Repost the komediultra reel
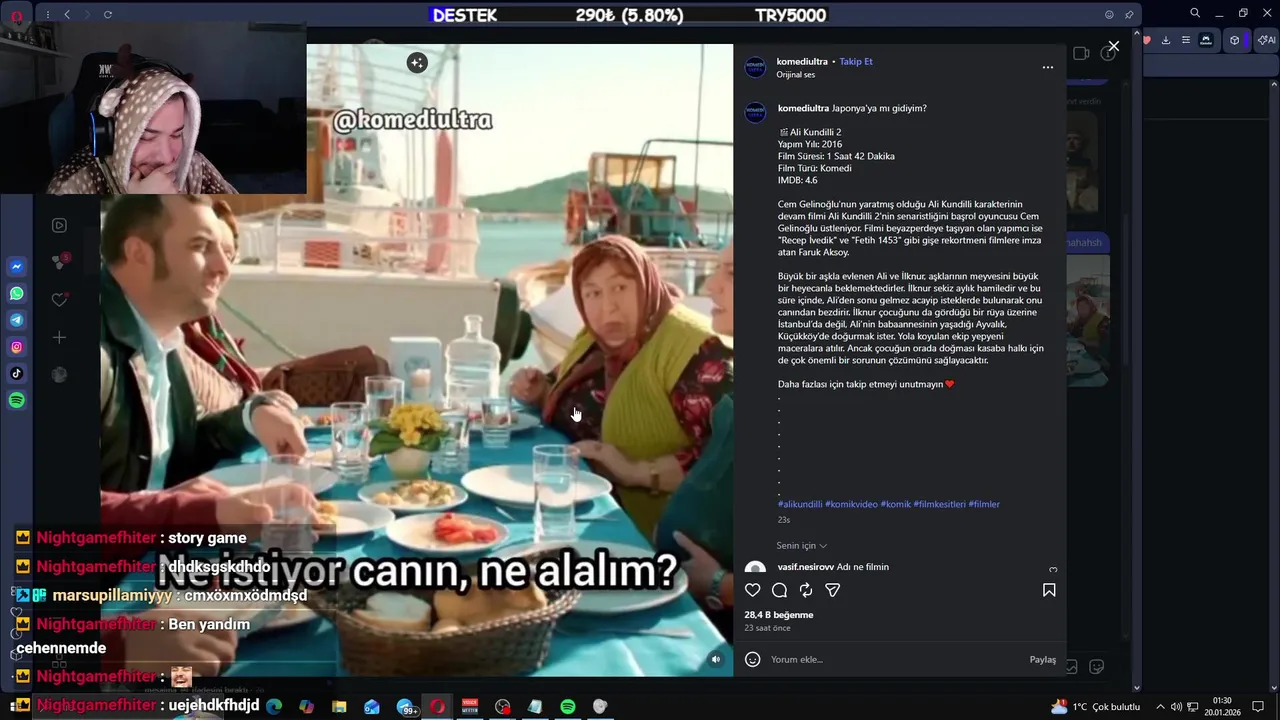 806,590
